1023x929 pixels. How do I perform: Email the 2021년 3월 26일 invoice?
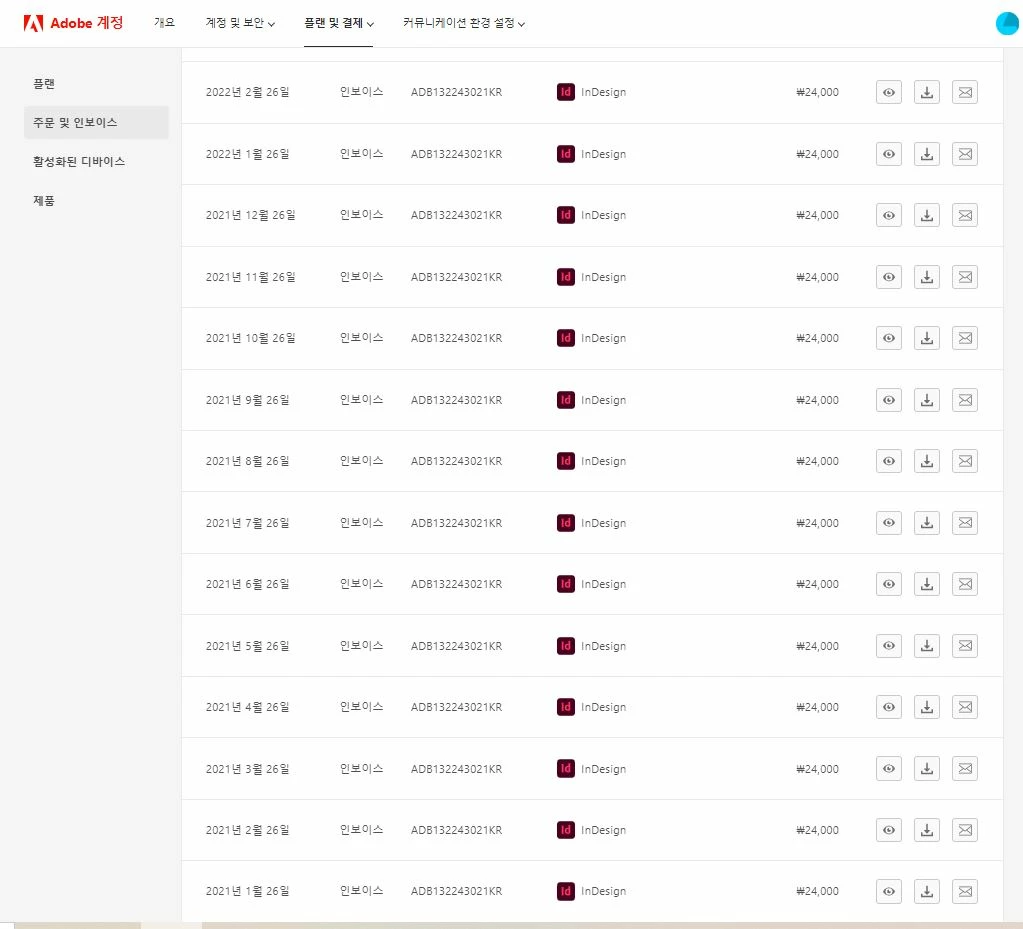tap(965, 769)
